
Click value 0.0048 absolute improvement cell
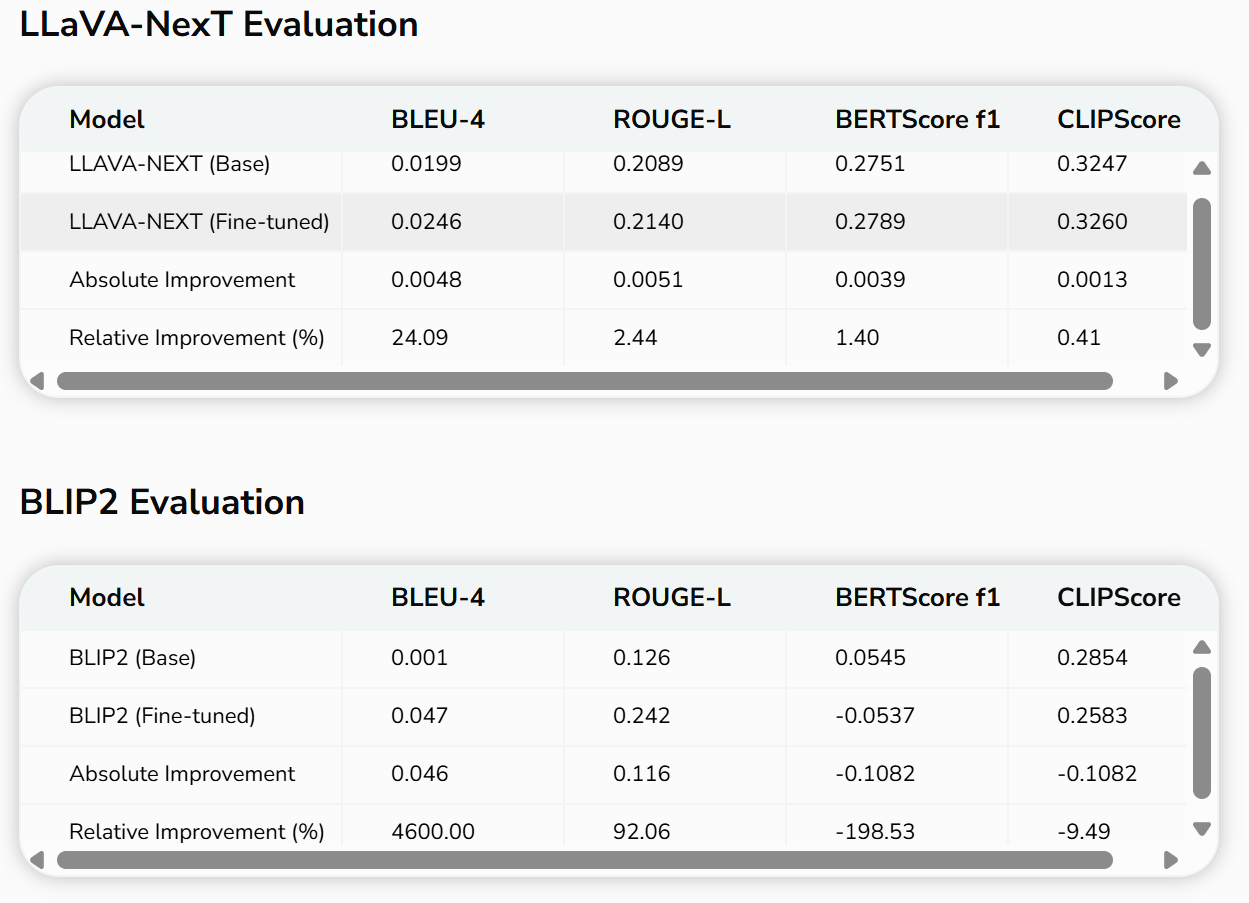(426, 280)
